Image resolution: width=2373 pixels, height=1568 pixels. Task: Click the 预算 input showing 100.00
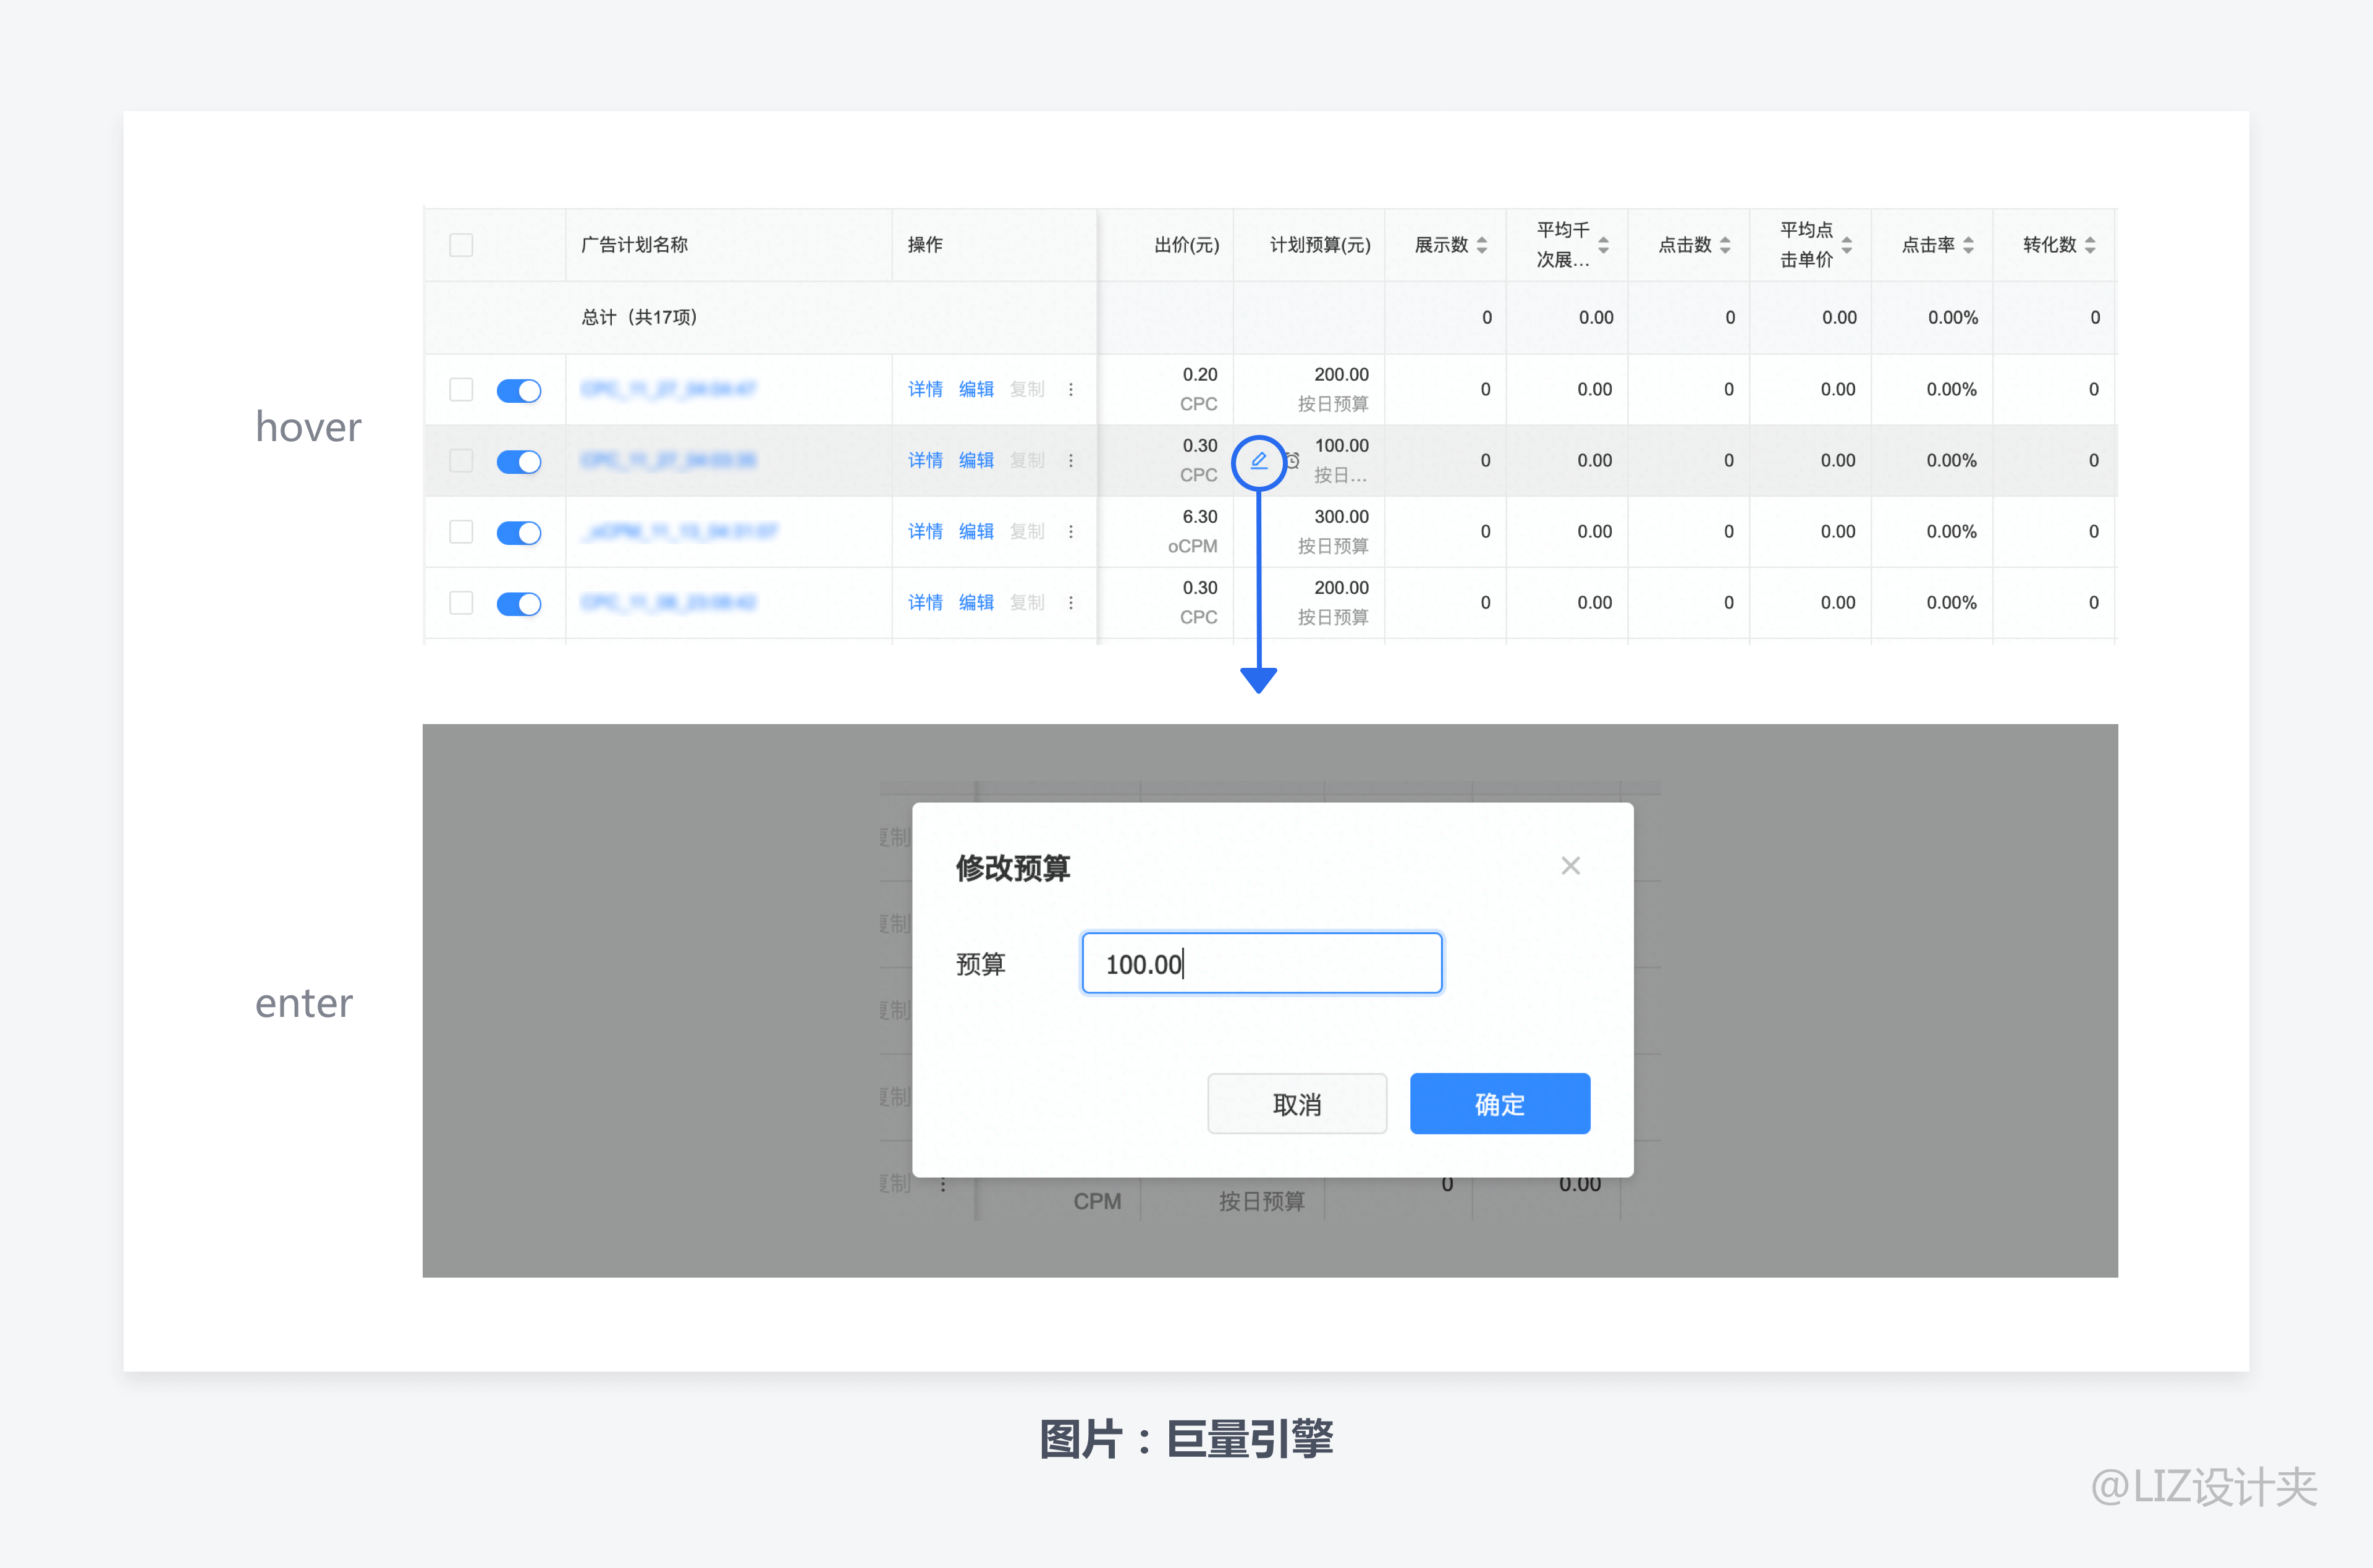pos(1262,963)
